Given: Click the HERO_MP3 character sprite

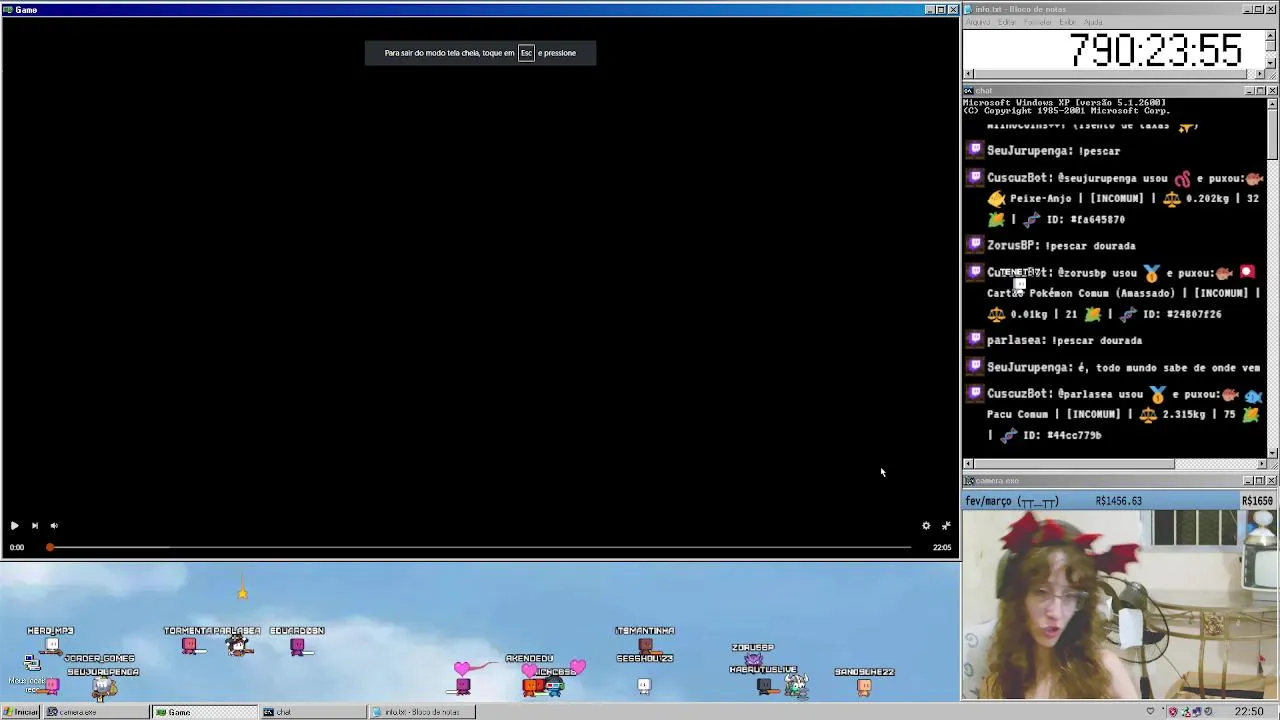Looking at the screenshot, I should pos(52,646).
